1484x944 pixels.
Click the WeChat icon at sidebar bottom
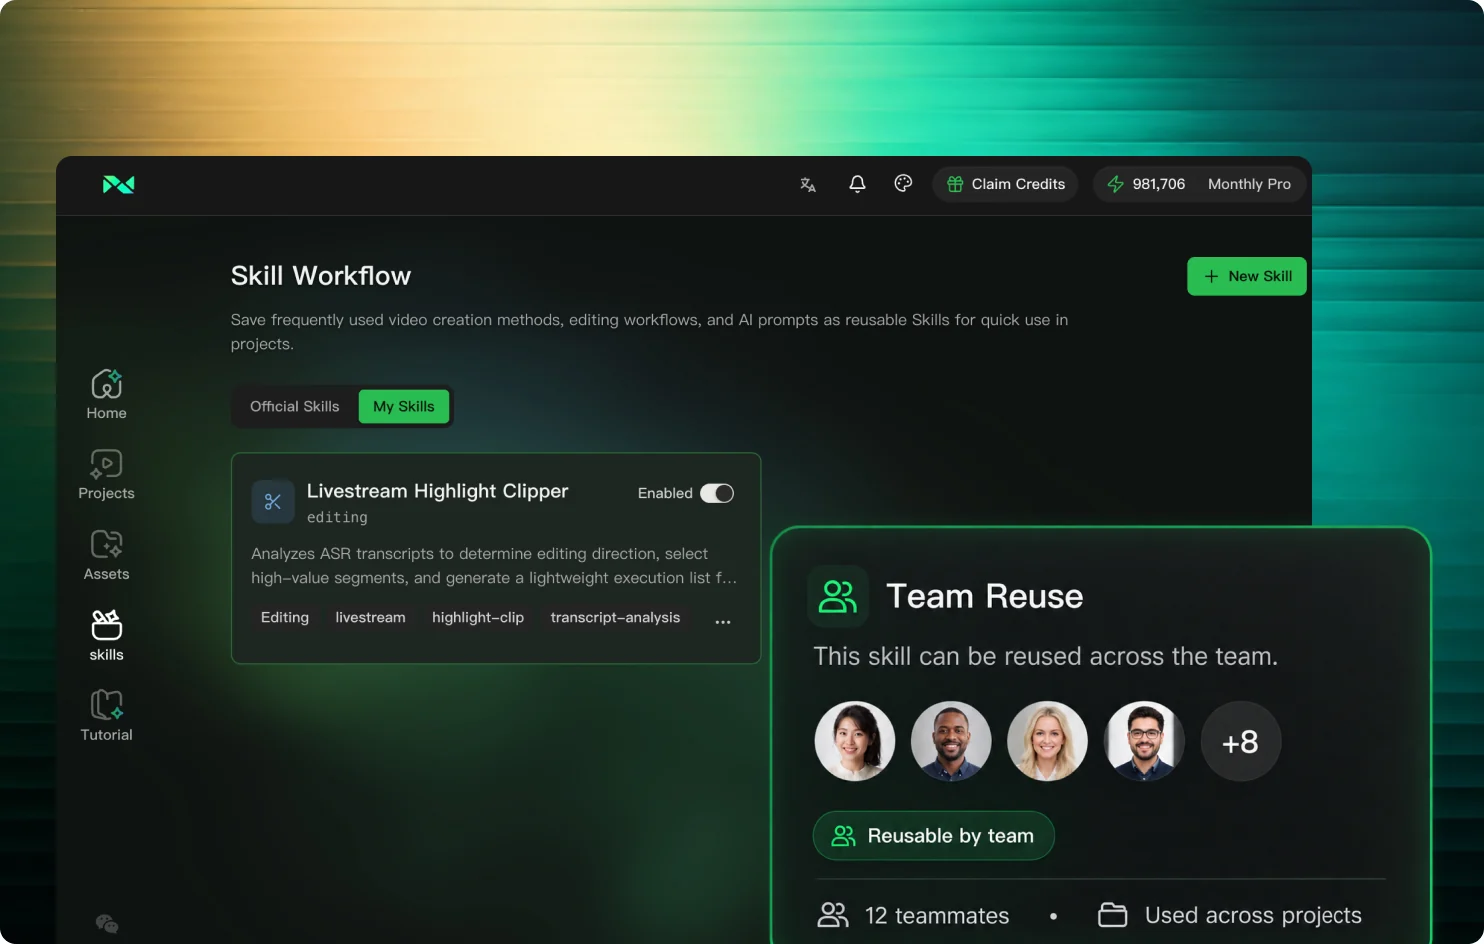(x=107, y=924)
